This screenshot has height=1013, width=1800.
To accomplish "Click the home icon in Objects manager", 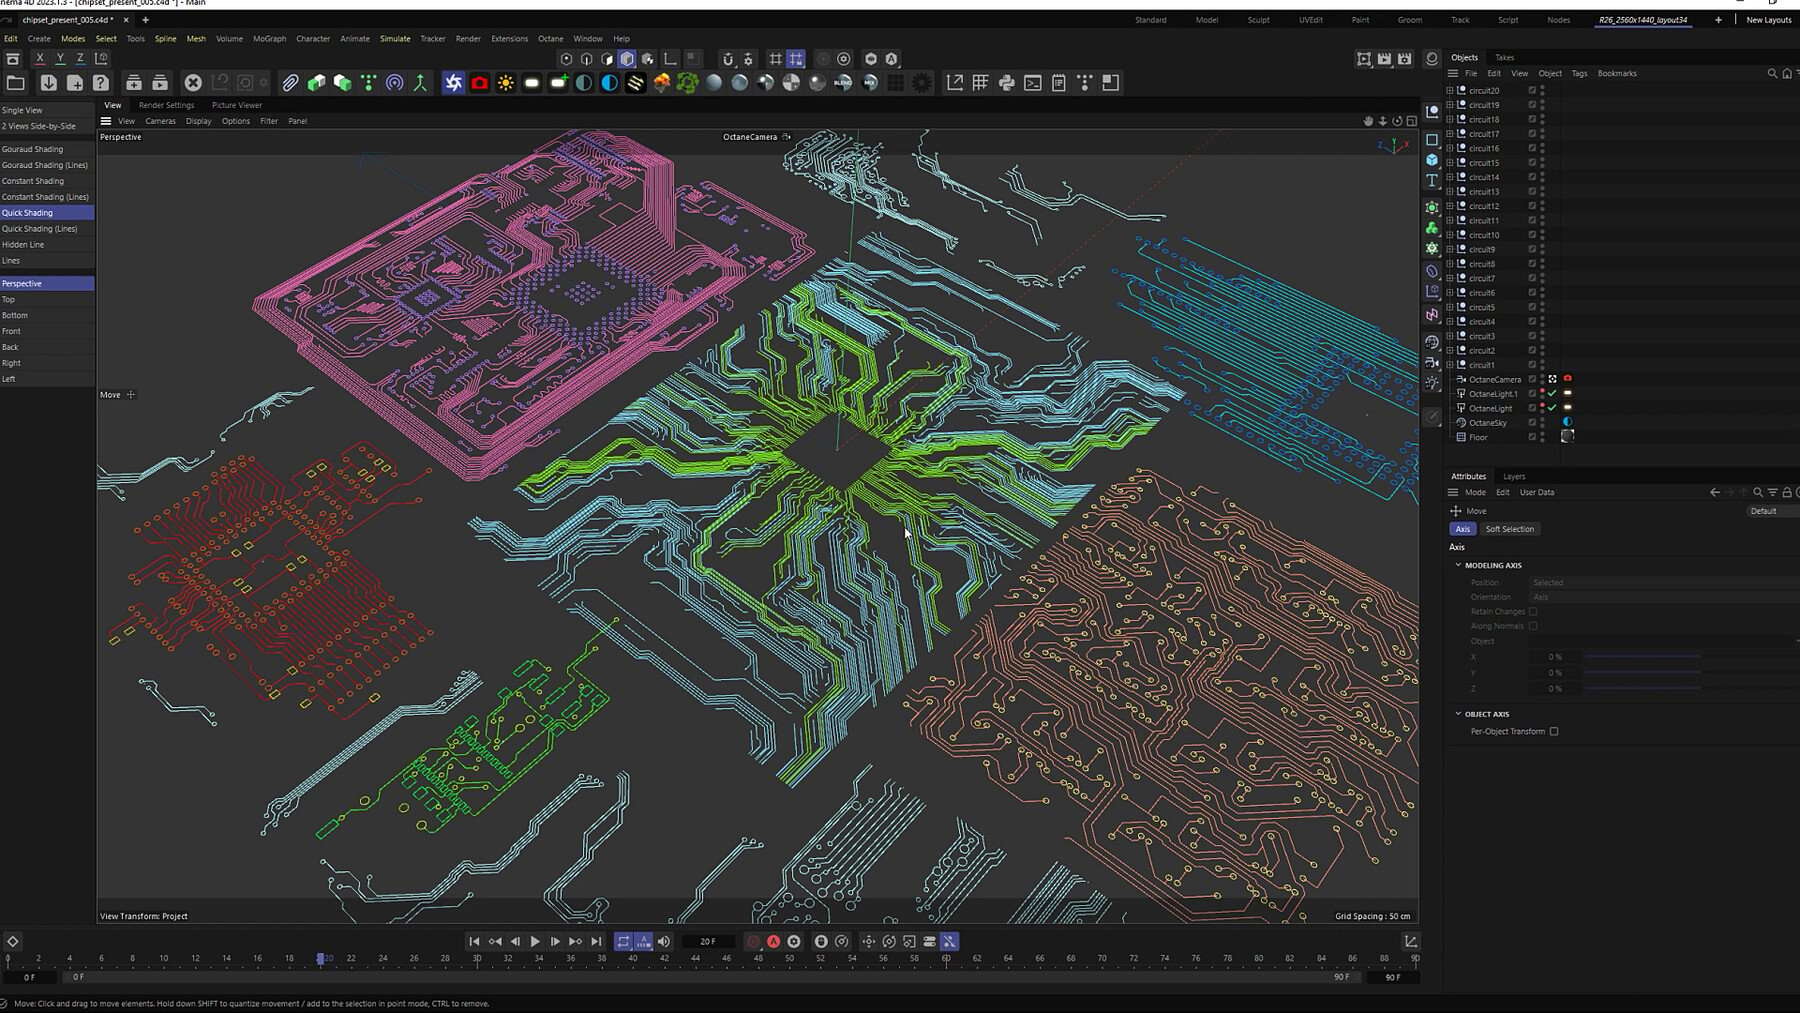I will point(1787,73).
